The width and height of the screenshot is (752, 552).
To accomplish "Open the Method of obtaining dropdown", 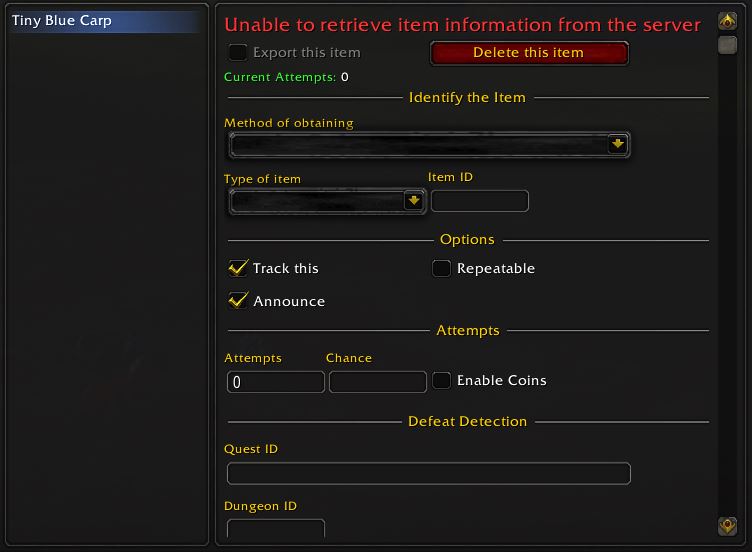I will click(429, 145).
